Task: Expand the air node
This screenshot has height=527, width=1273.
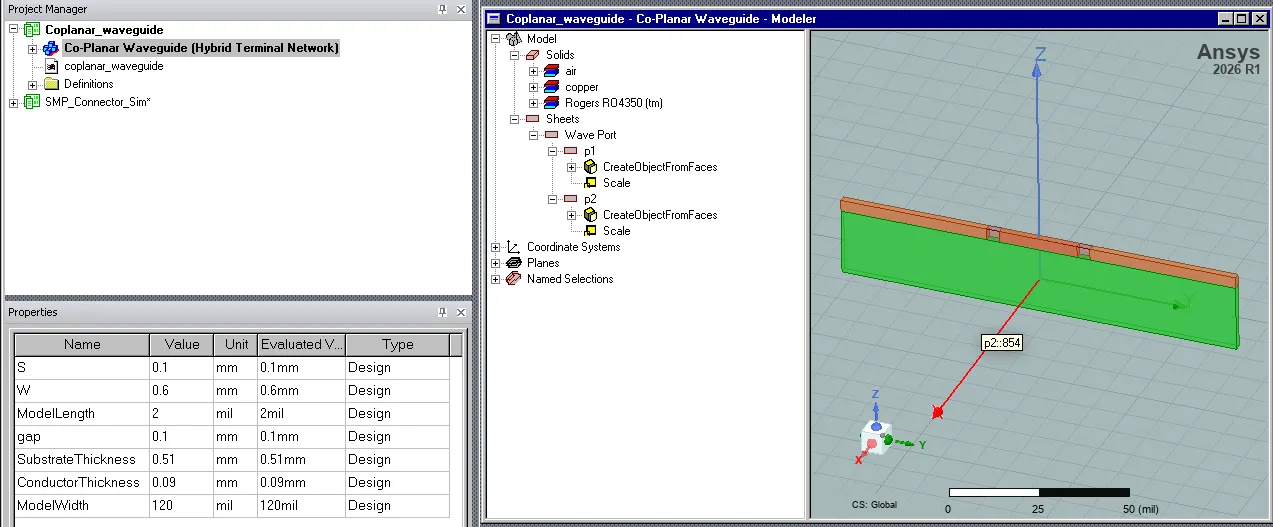Action: tap(534, 71)
